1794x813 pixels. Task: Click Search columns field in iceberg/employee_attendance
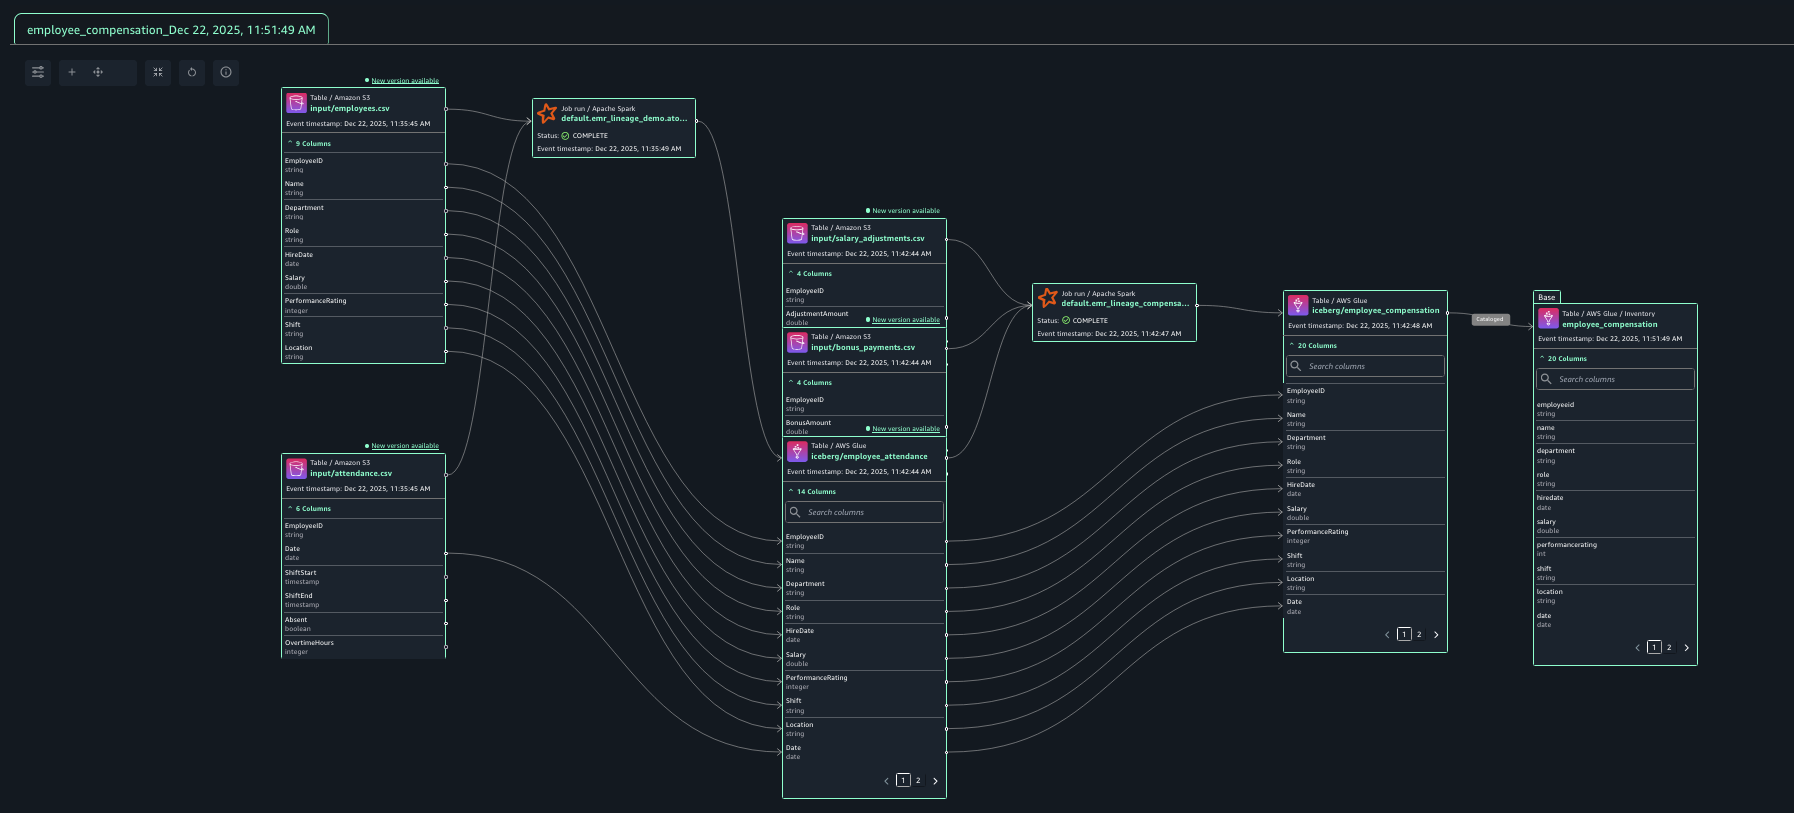pyautogui.click(x=865, y=512)
